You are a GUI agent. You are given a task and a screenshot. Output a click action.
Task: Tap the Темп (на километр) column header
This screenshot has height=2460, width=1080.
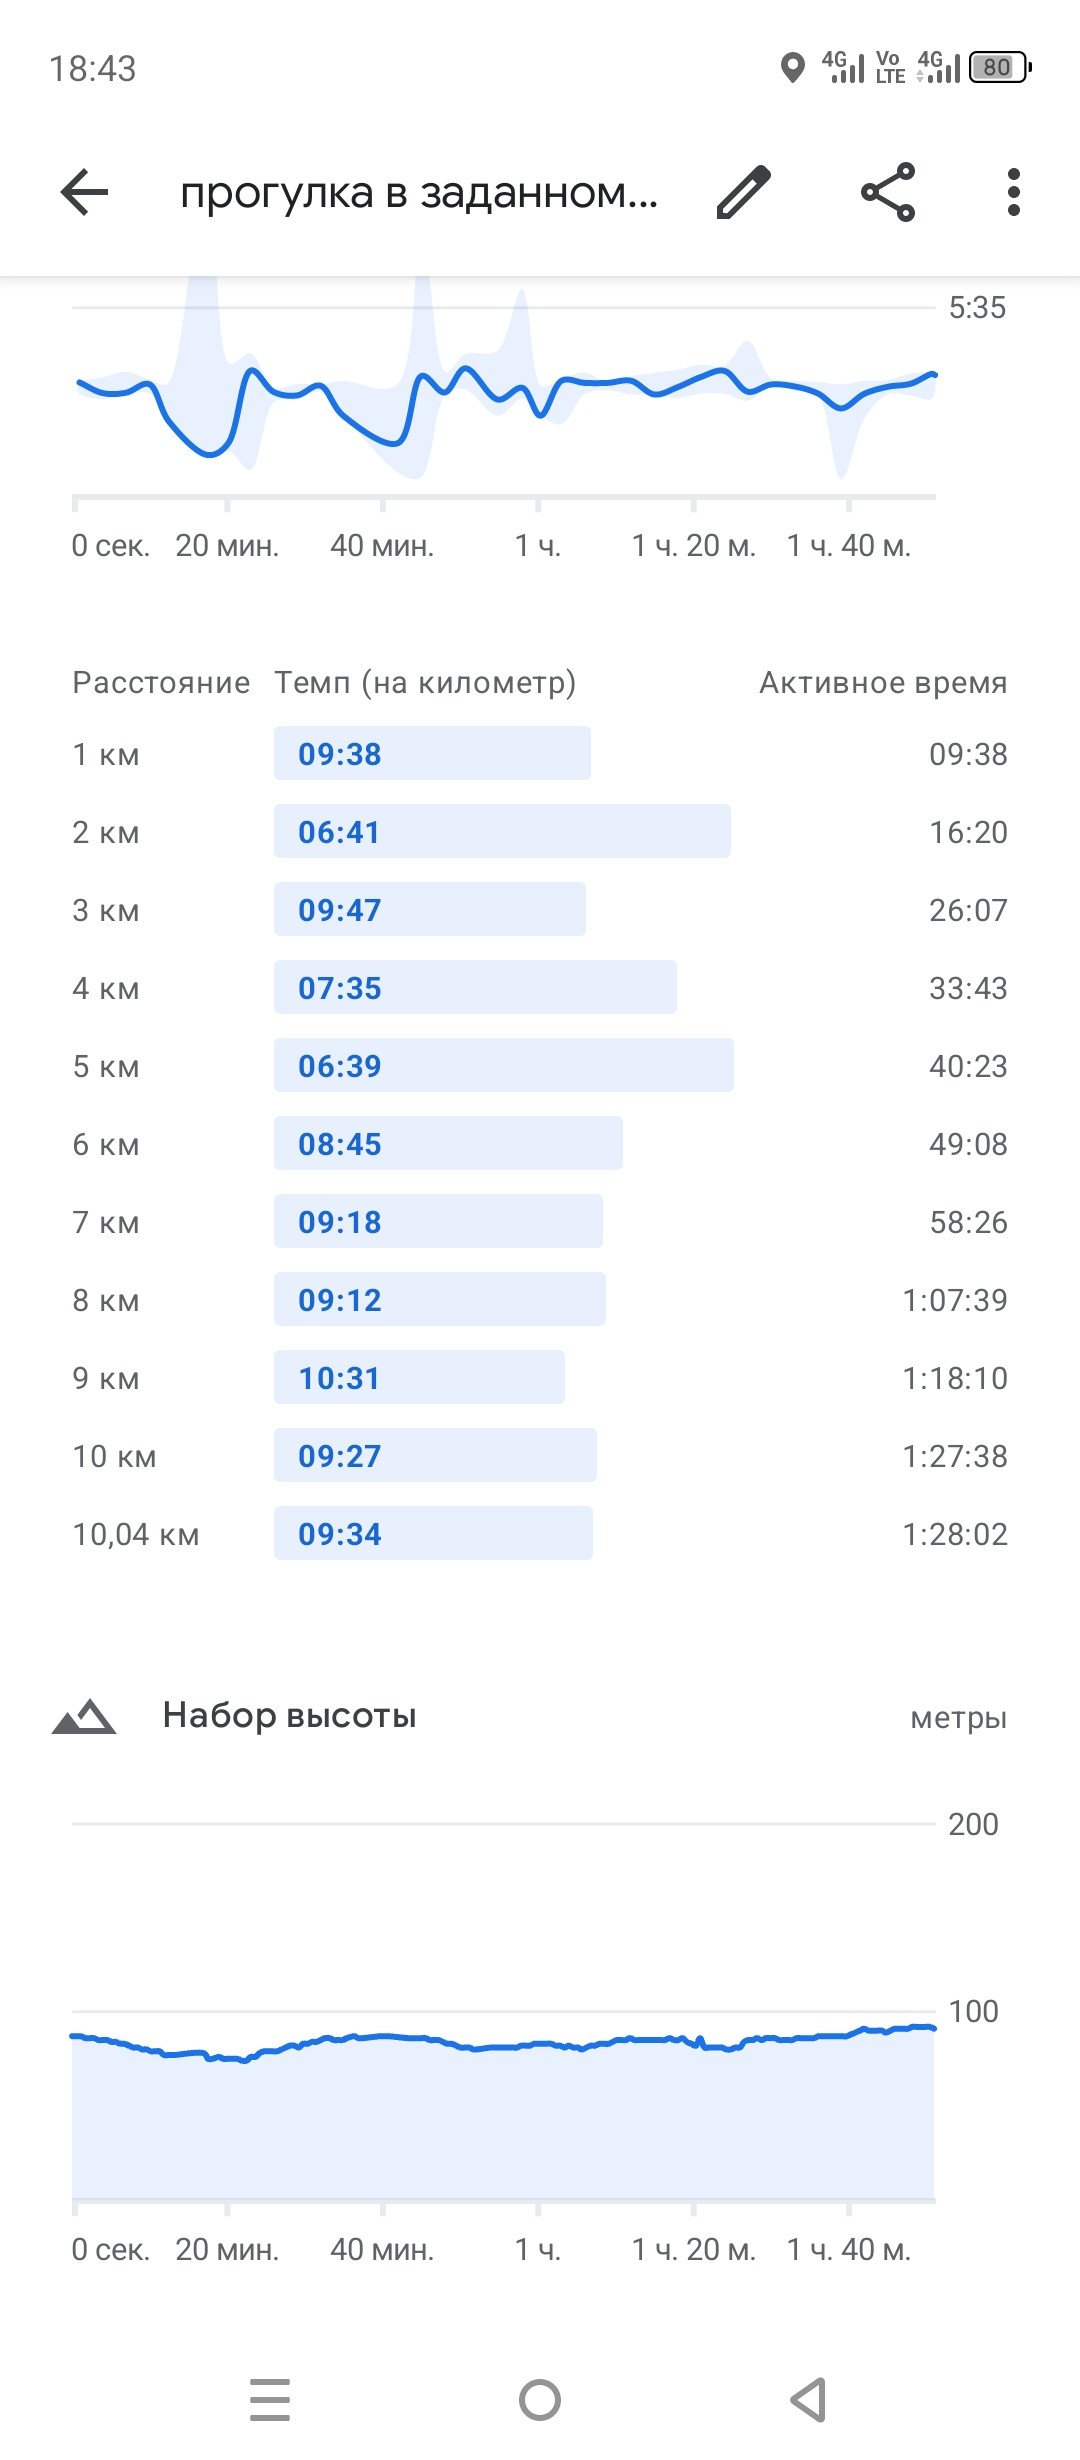tap(425, 682)
